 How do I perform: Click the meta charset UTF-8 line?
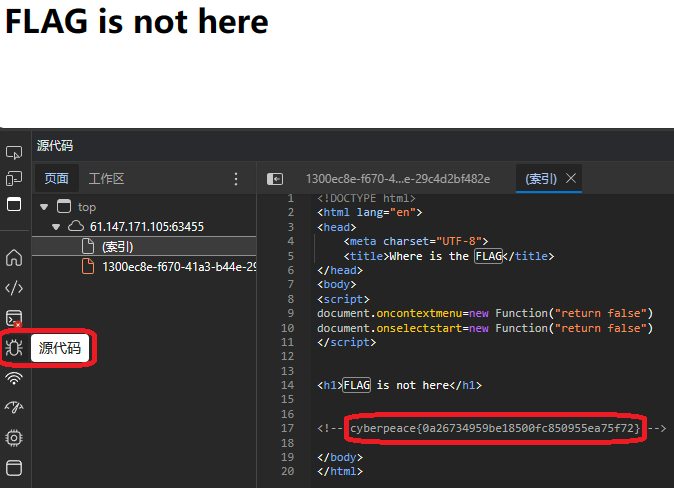pyautogui.click(x=416, y=241)
